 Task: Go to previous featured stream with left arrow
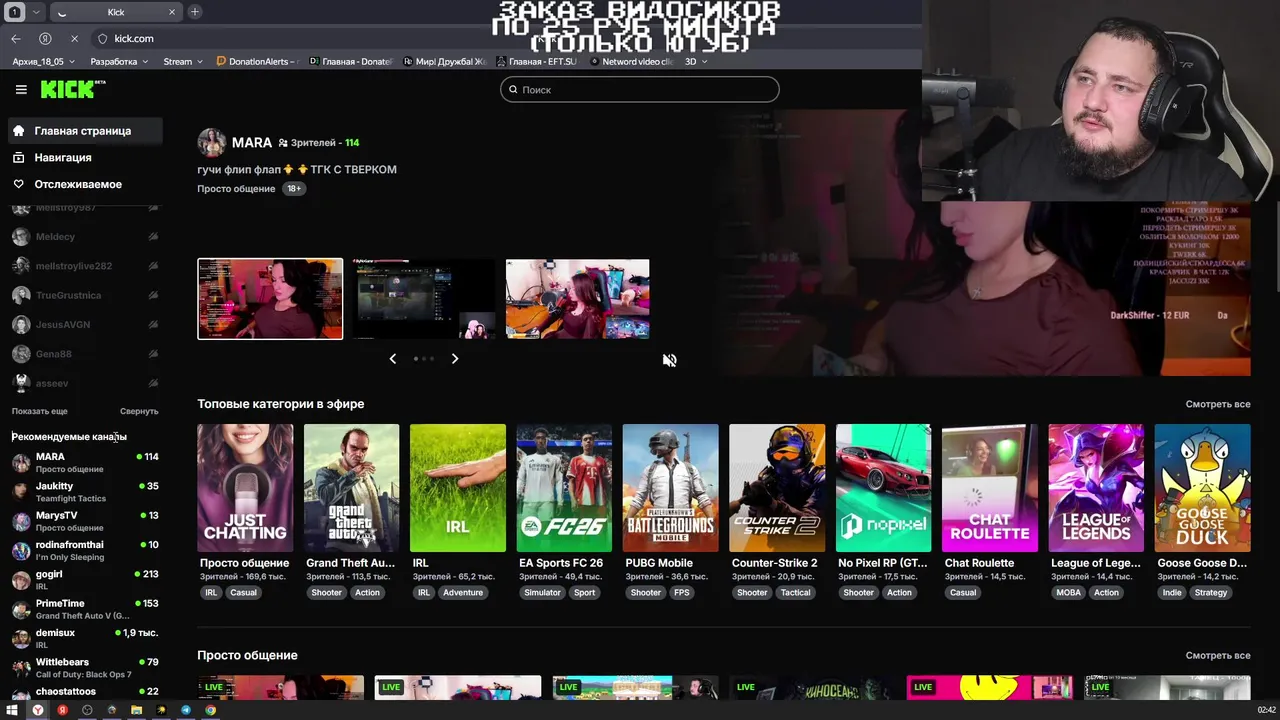pos(392,358)
